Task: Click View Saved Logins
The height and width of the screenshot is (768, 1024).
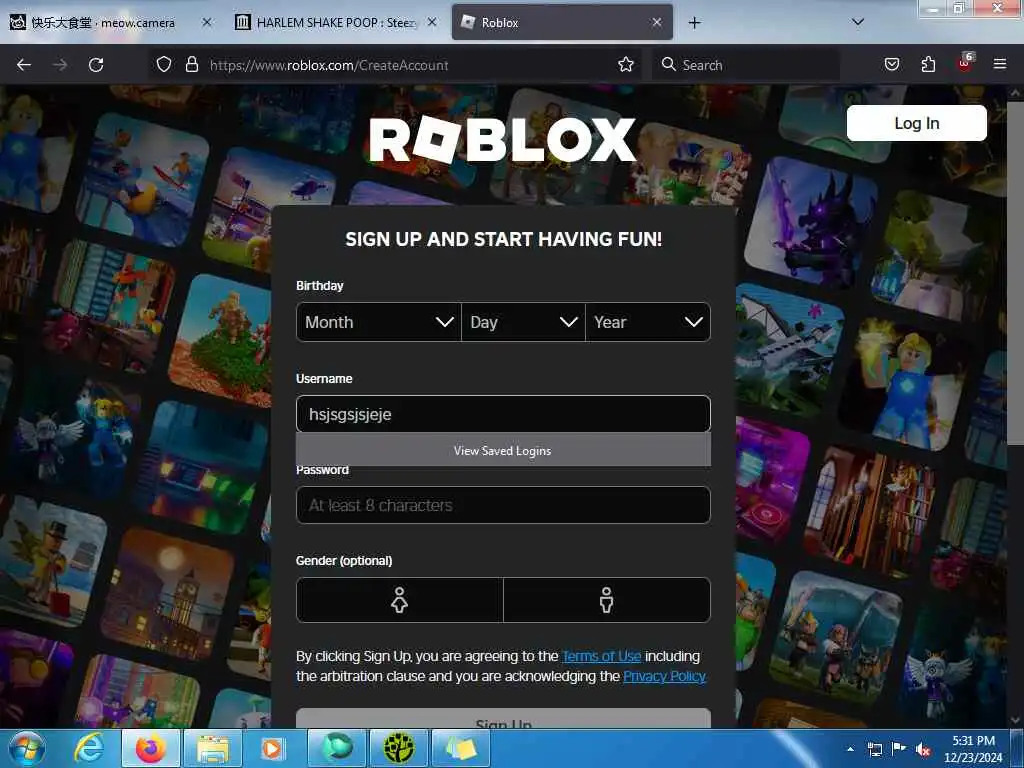Action: (503, 451)
